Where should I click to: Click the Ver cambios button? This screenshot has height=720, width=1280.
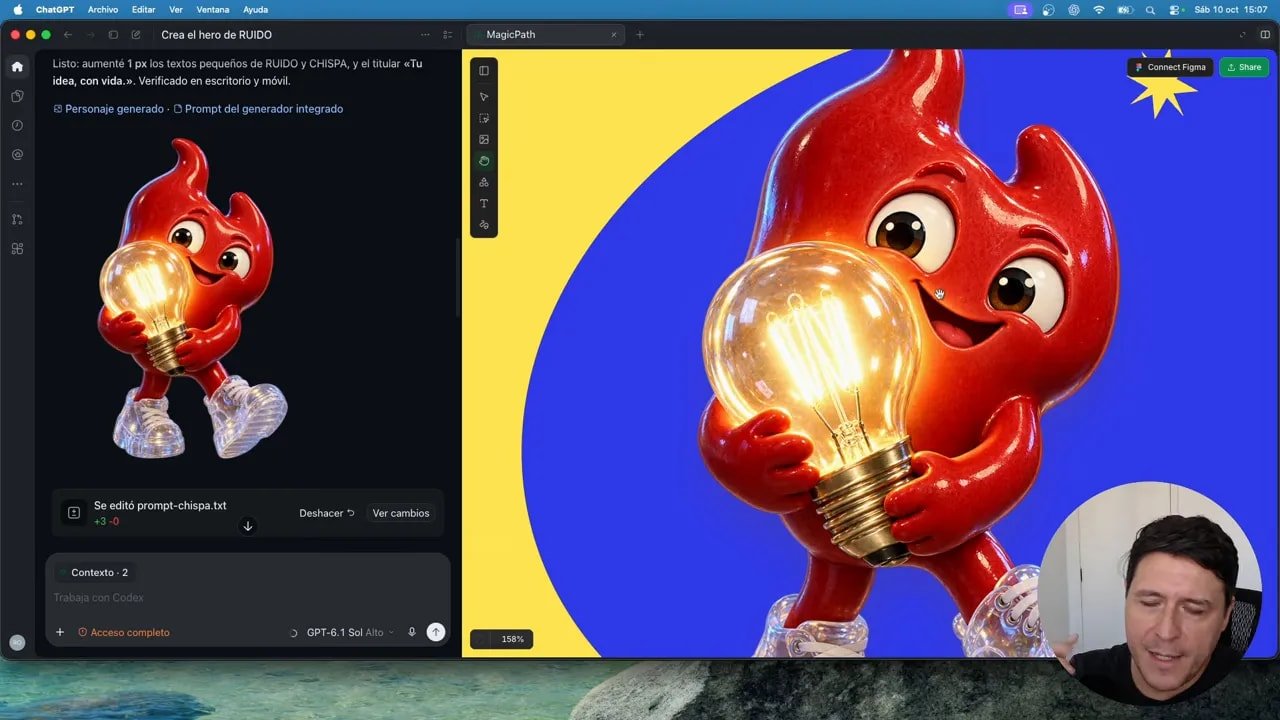(x=401, y=513)
